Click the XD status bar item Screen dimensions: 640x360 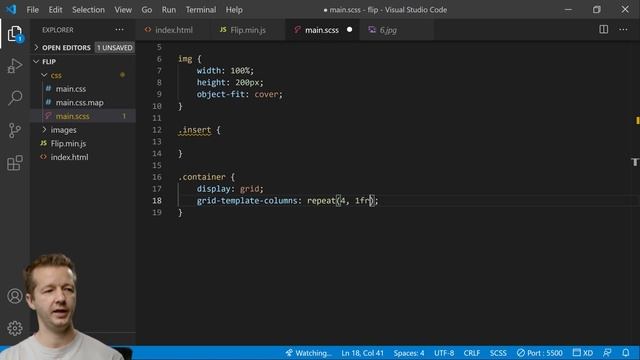[x=583, y=353]
